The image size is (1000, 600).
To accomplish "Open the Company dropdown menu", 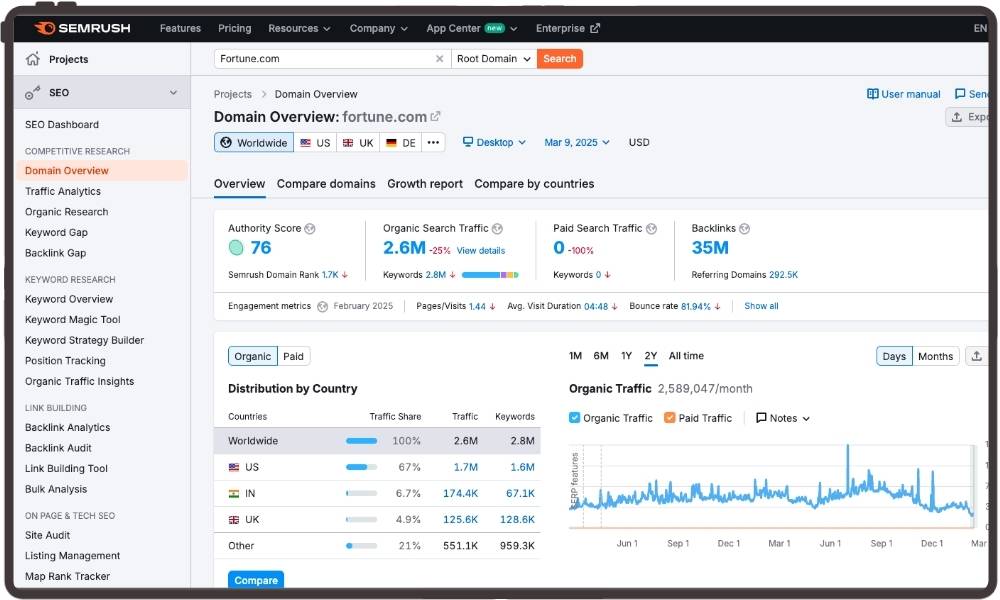I will click(x=379, y=28).
